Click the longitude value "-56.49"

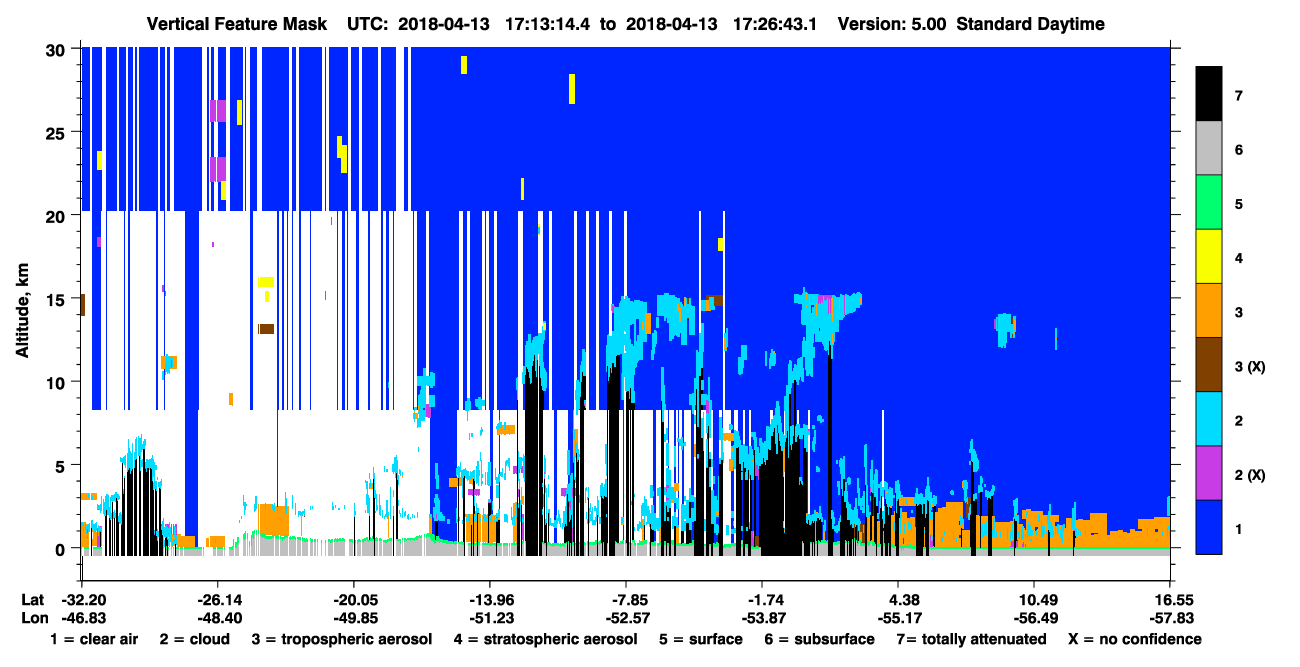click(1034, 618)
